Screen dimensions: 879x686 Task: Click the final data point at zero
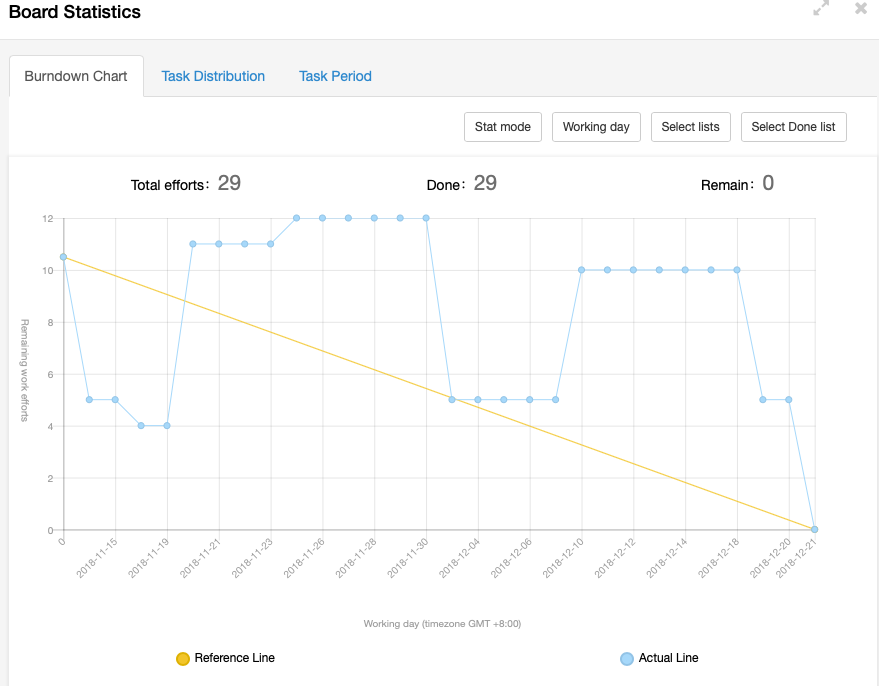(x=815, y=529)
